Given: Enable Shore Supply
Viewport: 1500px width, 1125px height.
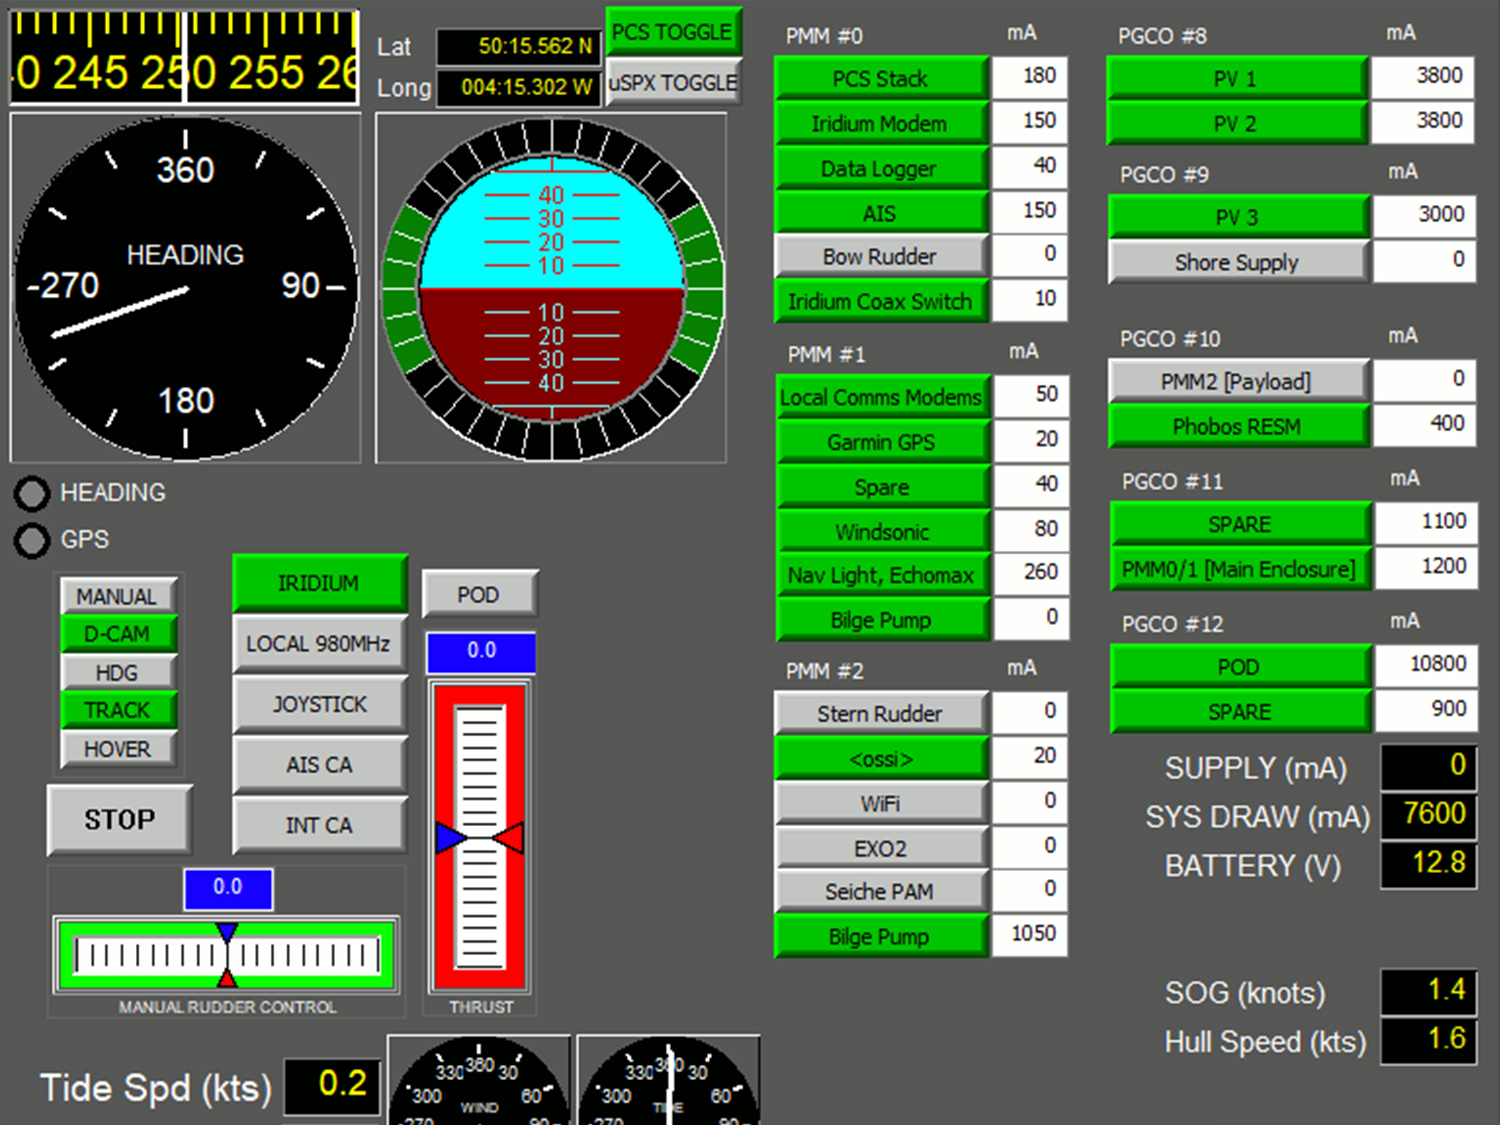Looking at the screenshot, I should click(x=1238, y=262).
